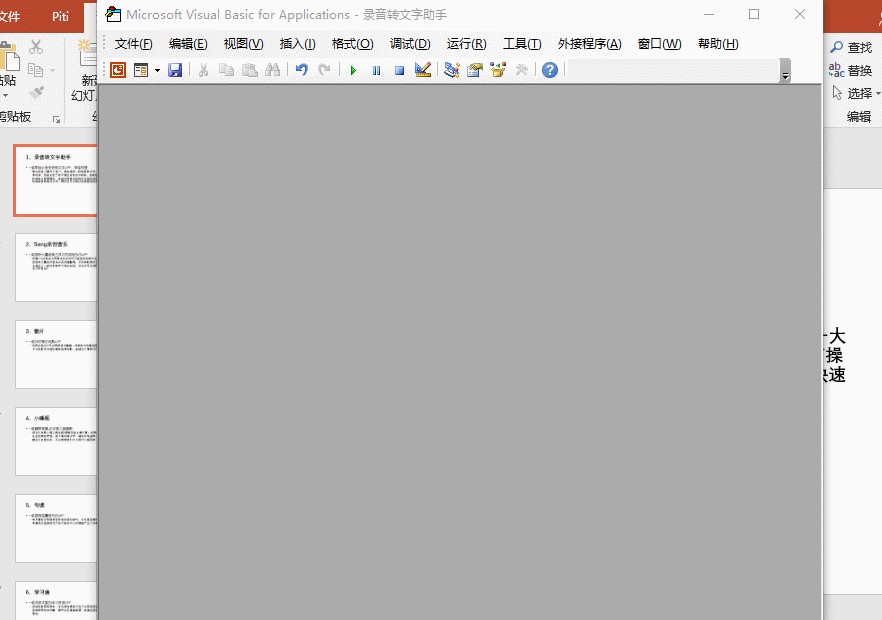Click the Insert UserForm icon
The image size is (882, 620).
tap(141, 70)
